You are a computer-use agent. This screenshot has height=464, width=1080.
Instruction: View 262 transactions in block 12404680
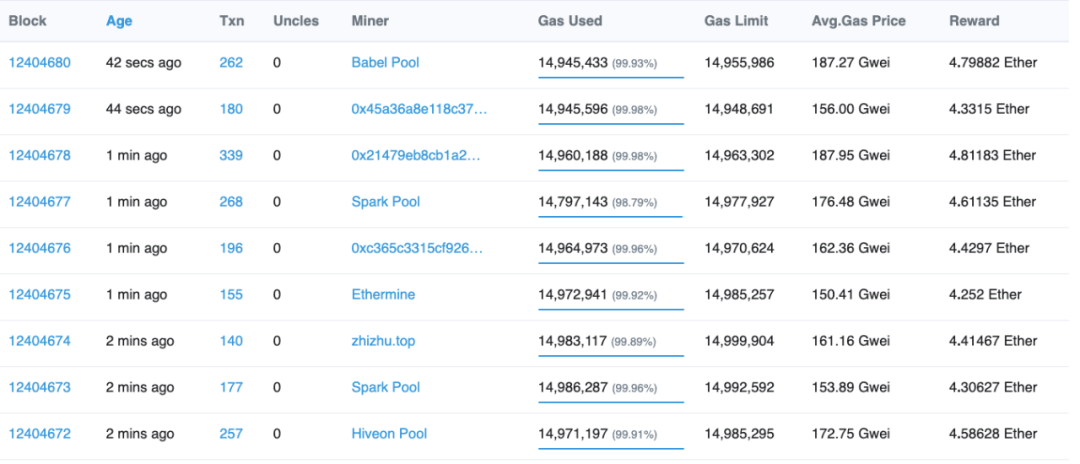coord(231,63)
